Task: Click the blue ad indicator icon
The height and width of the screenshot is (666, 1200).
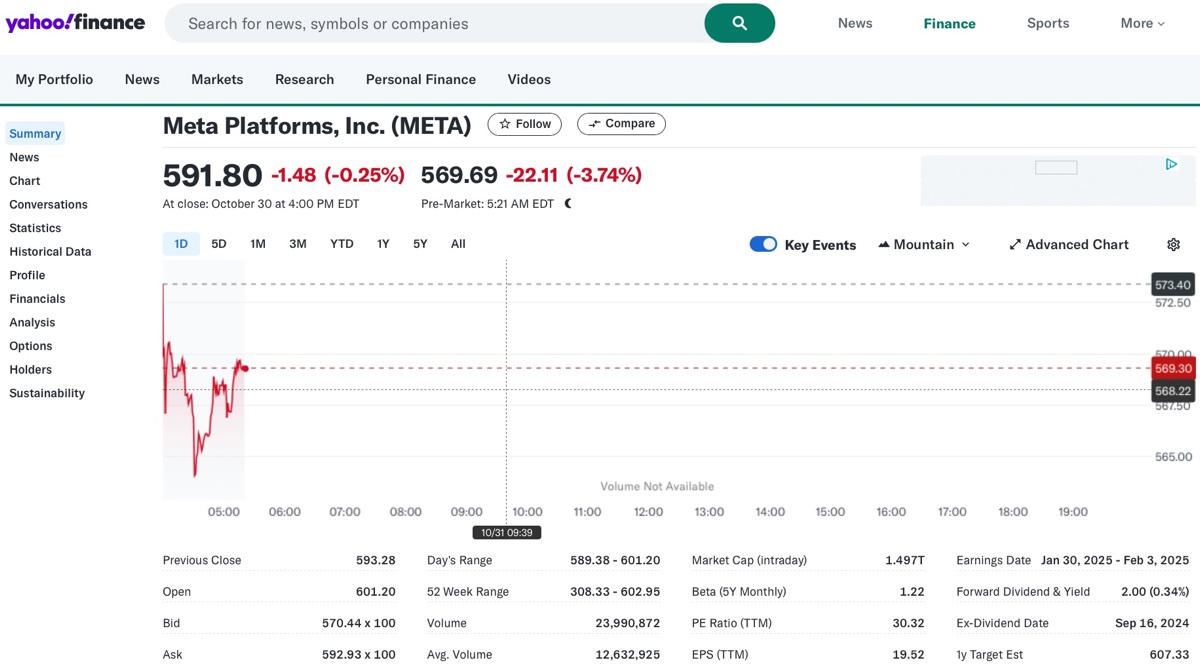Action: point(1171,163)
